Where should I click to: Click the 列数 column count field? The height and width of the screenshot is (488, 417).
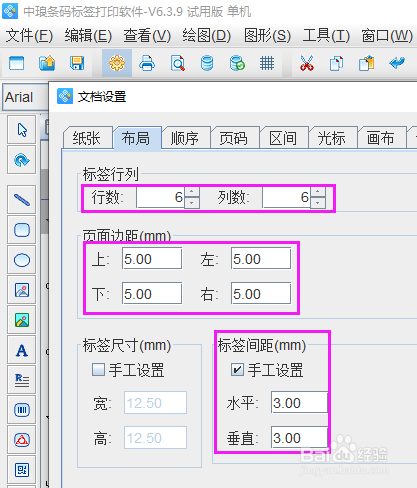click(287, 197)
